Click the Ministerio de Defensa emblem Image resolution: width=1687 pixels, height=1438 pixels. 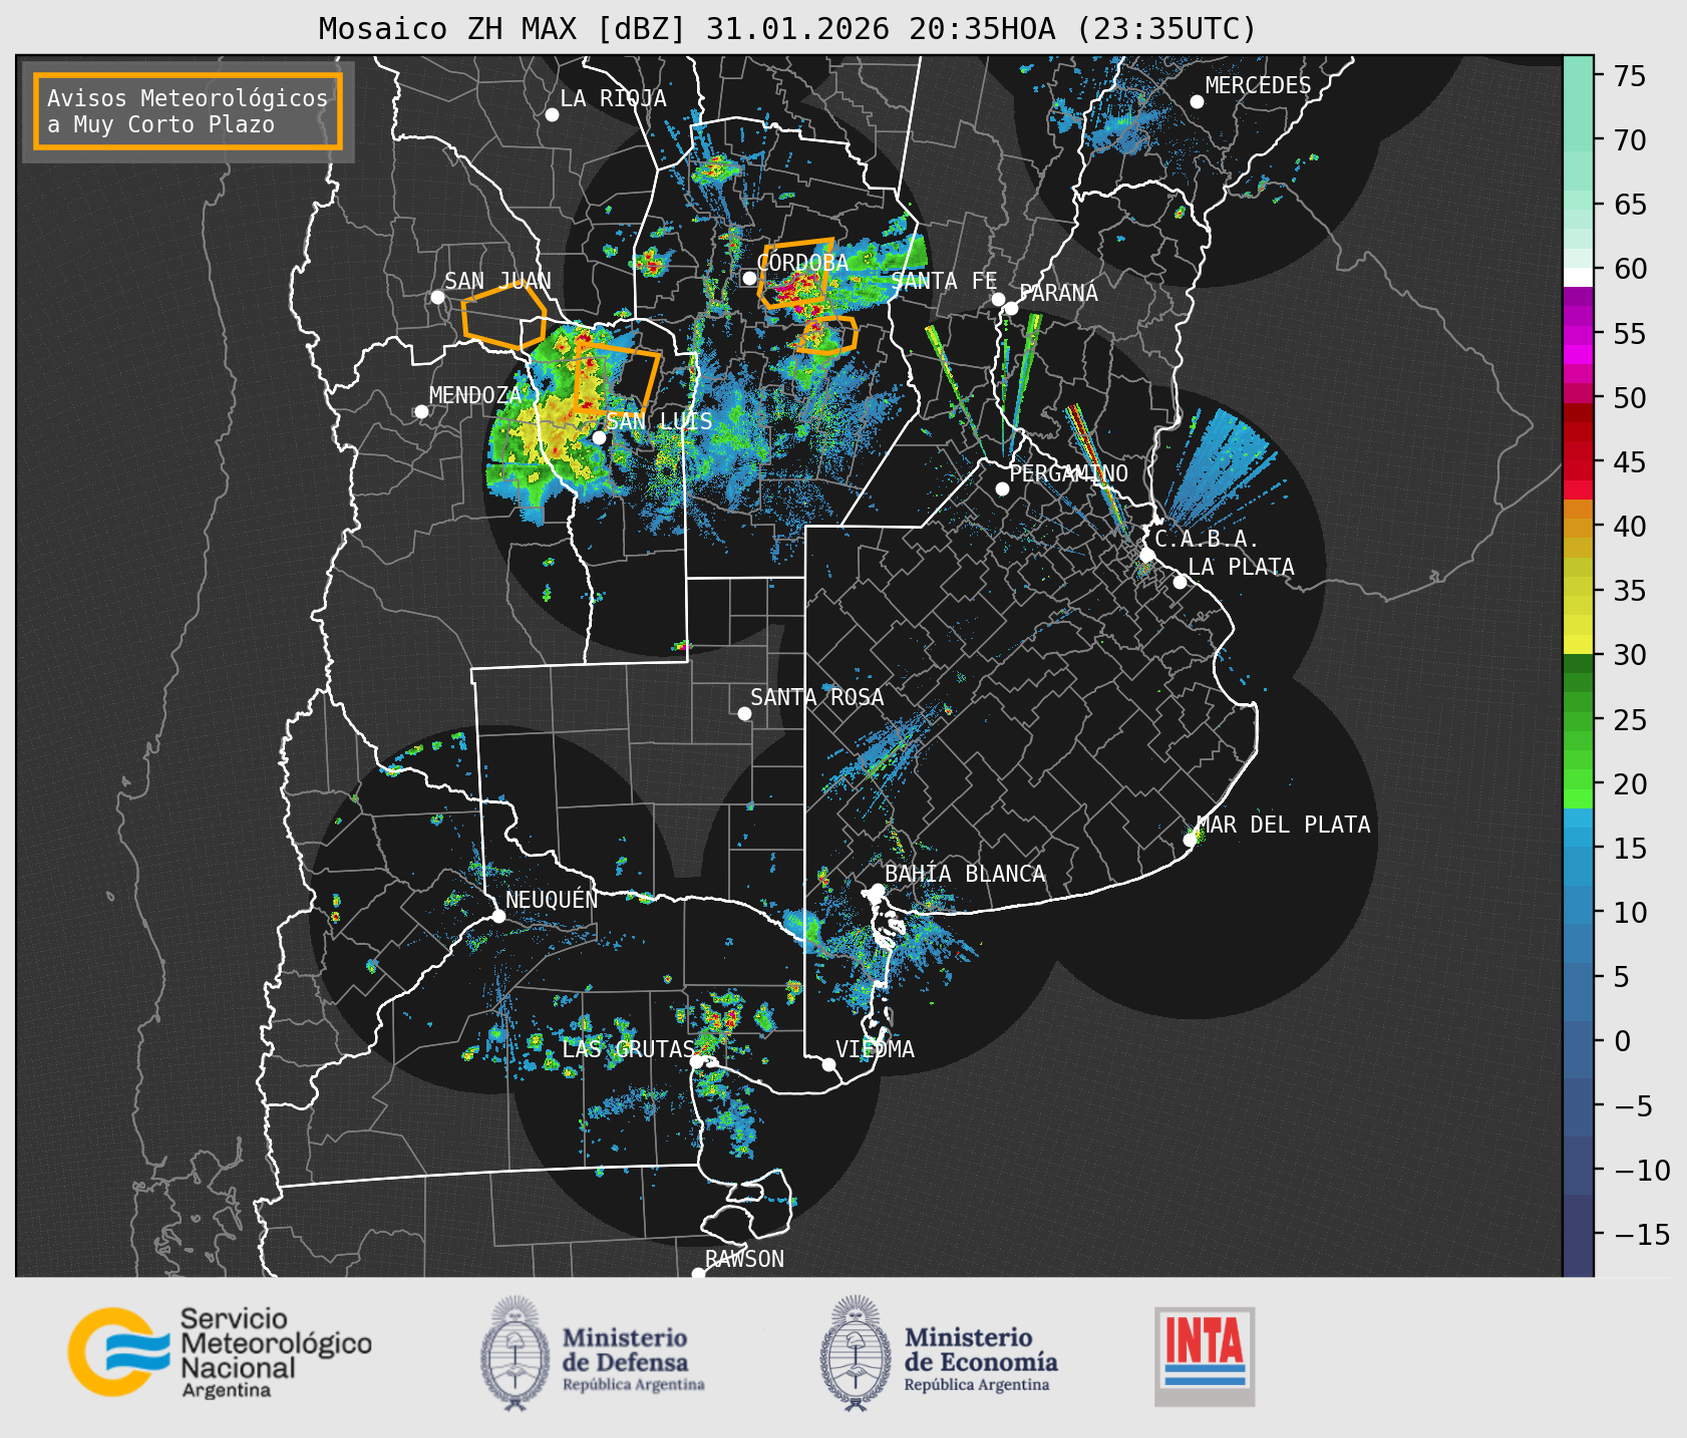pyautogui.click(x=515, y=1353)
